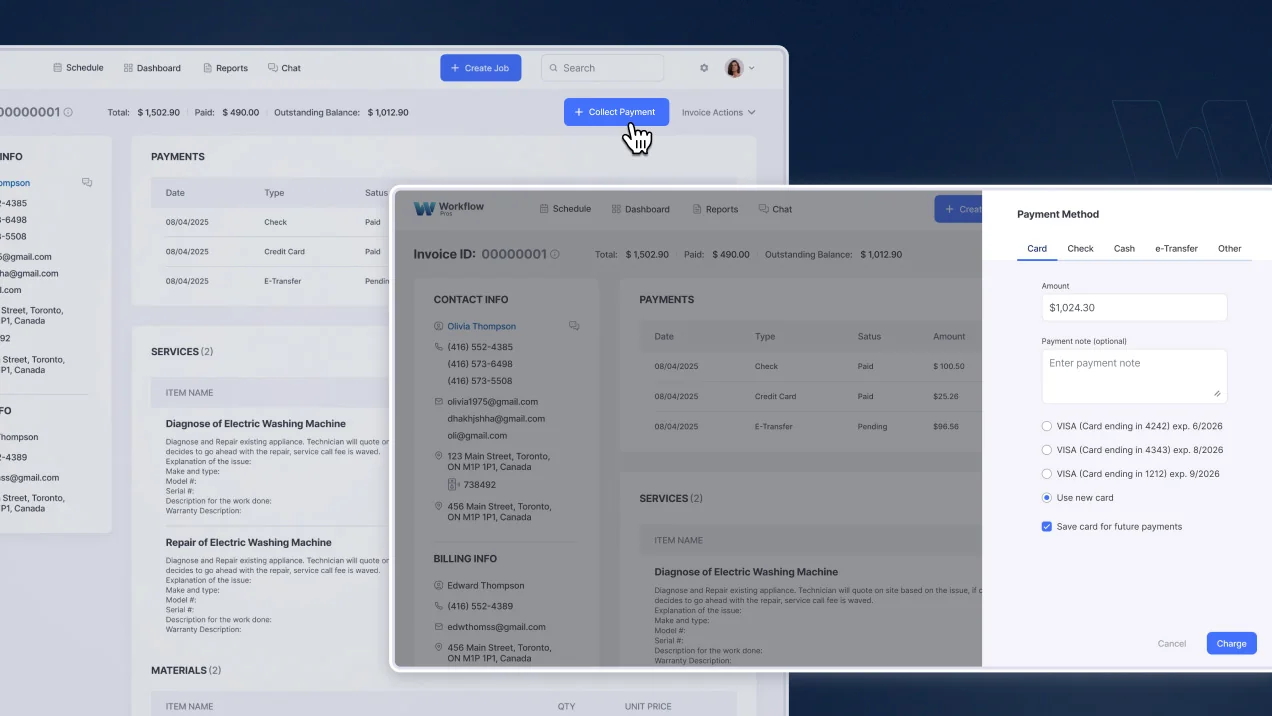The height and width of the screenshot is (716, 1272).
Task: Click the payment note text area
Action: 1134,376
